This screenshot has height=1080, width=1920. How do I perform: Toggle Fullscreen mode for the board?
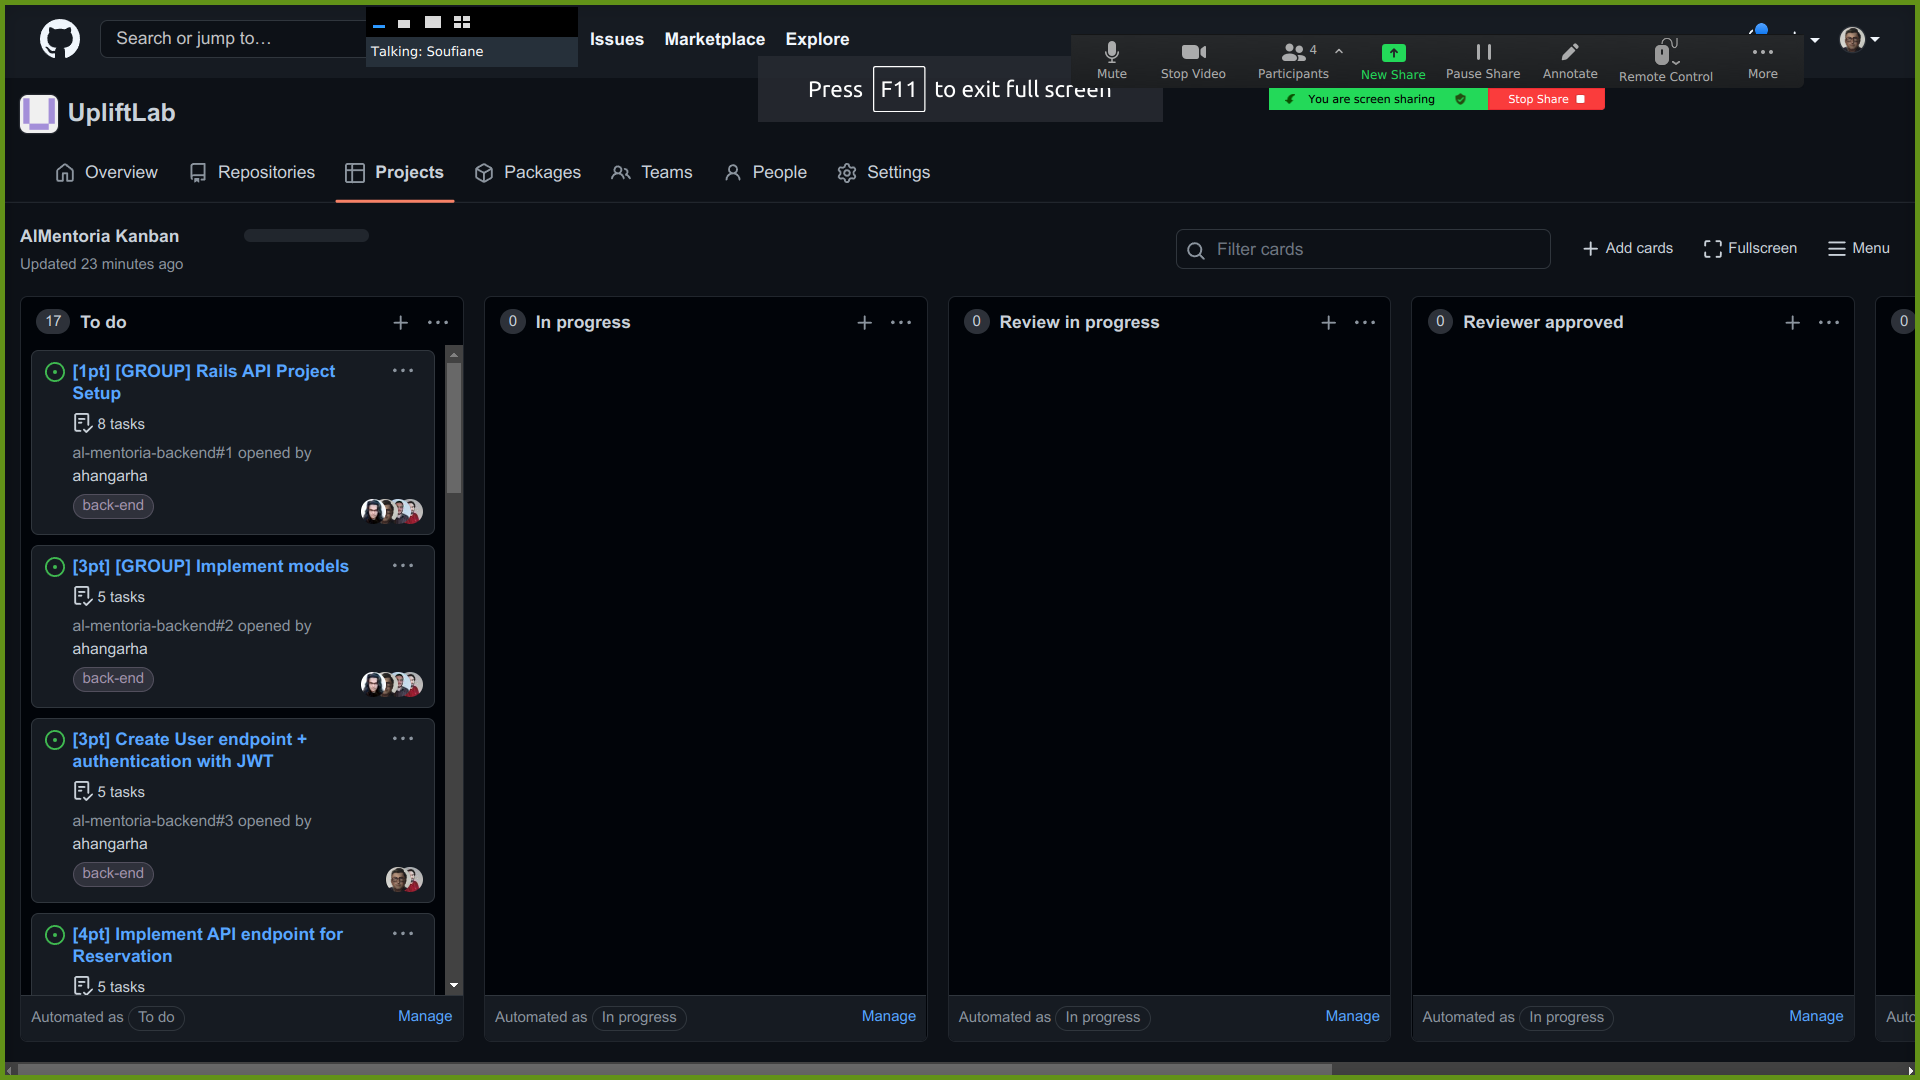click(1749, 248)
